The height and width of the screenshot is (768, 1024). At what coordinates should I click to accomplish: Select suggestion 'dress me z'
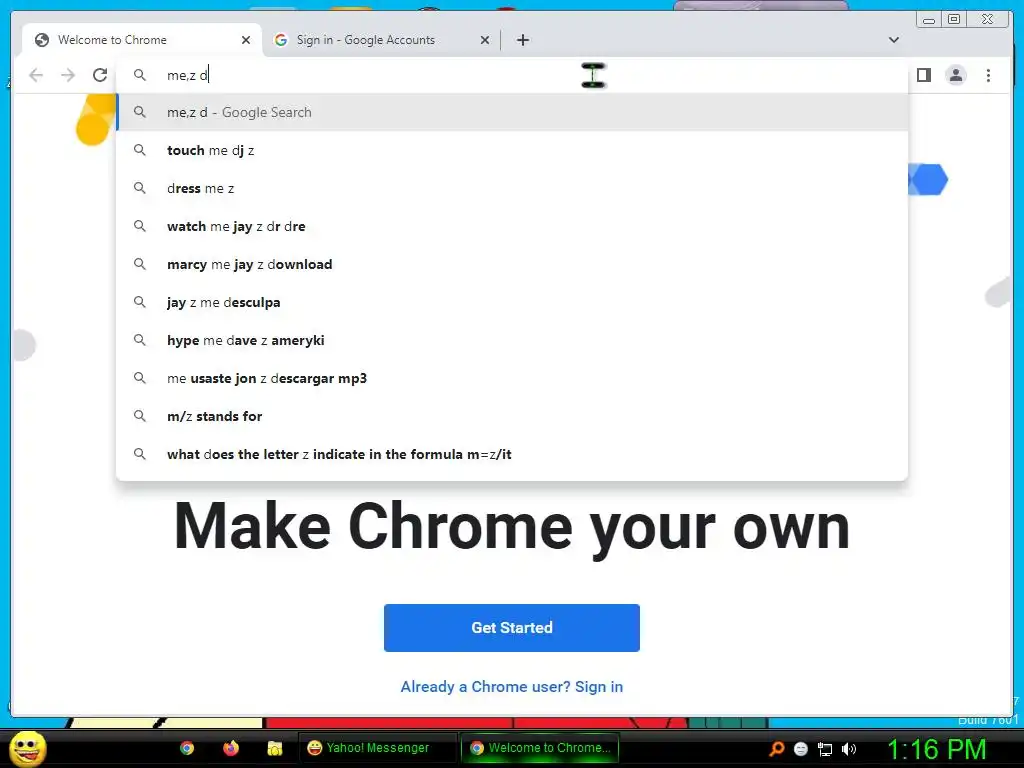tap(512, 188)
